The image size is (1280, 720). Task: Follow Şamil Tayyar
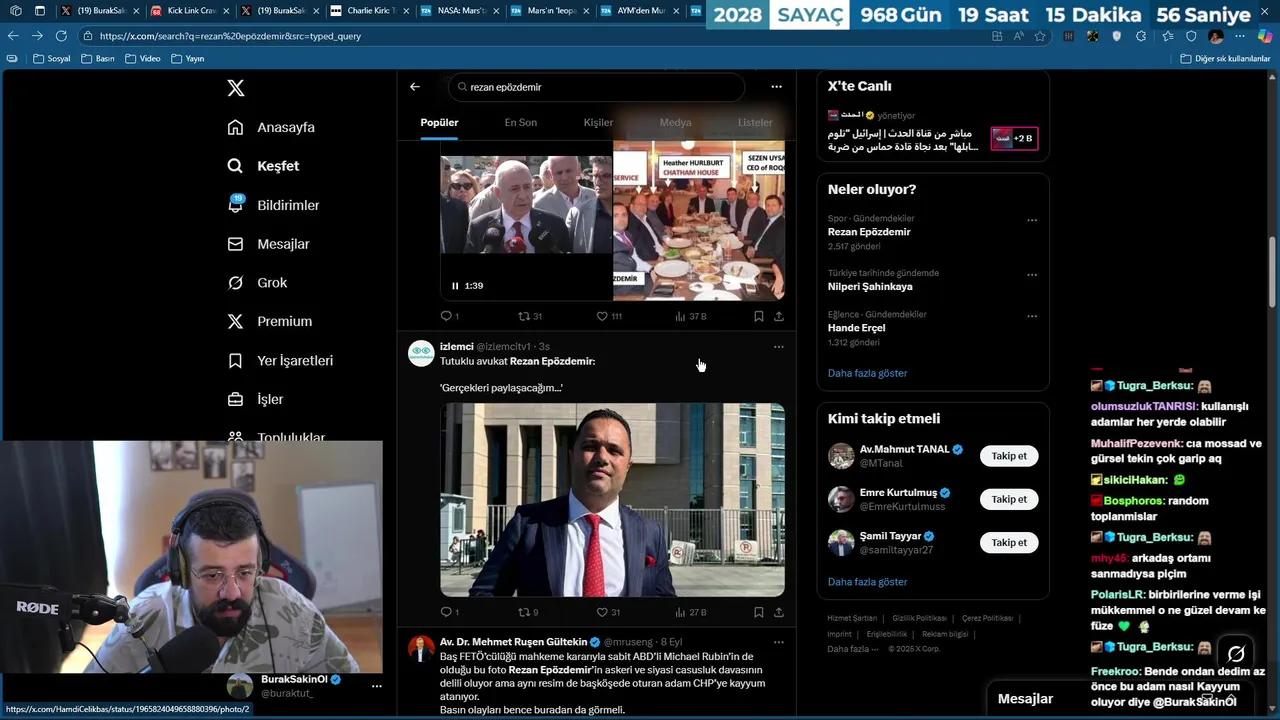[1009, 542]
